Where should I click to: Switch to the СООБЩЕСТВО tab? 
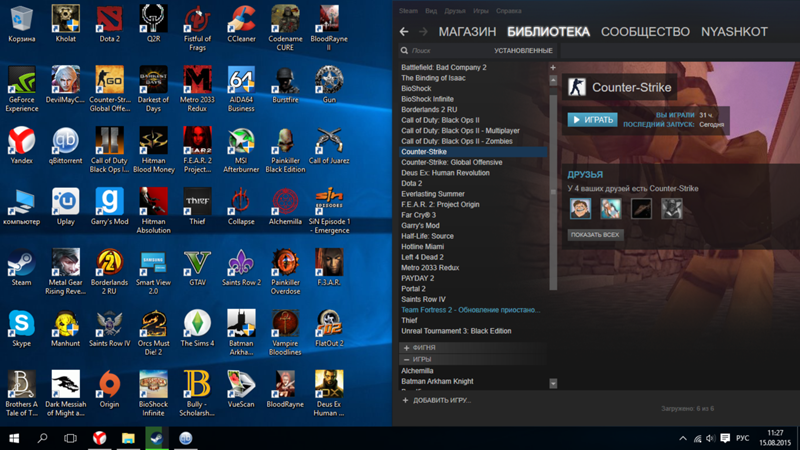tap(645, 32)
